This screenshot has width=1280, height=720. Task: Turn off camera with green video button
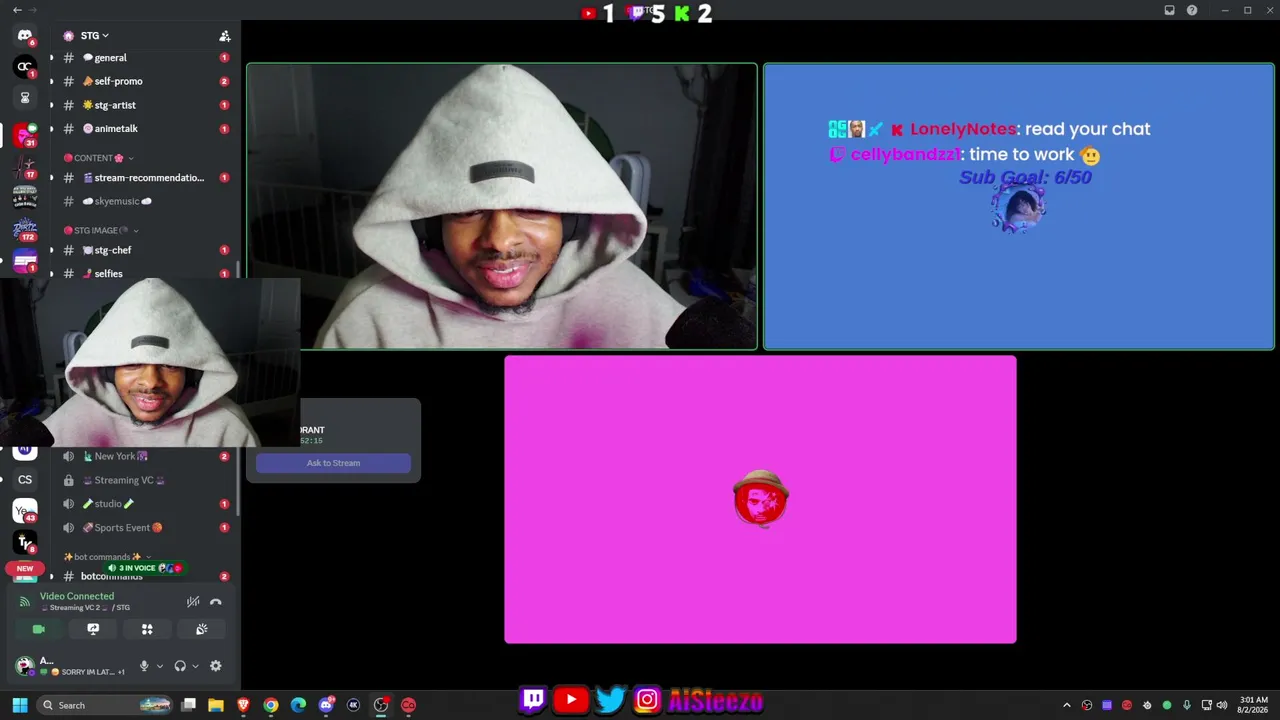pyautogui.click(x=39, y=629)
